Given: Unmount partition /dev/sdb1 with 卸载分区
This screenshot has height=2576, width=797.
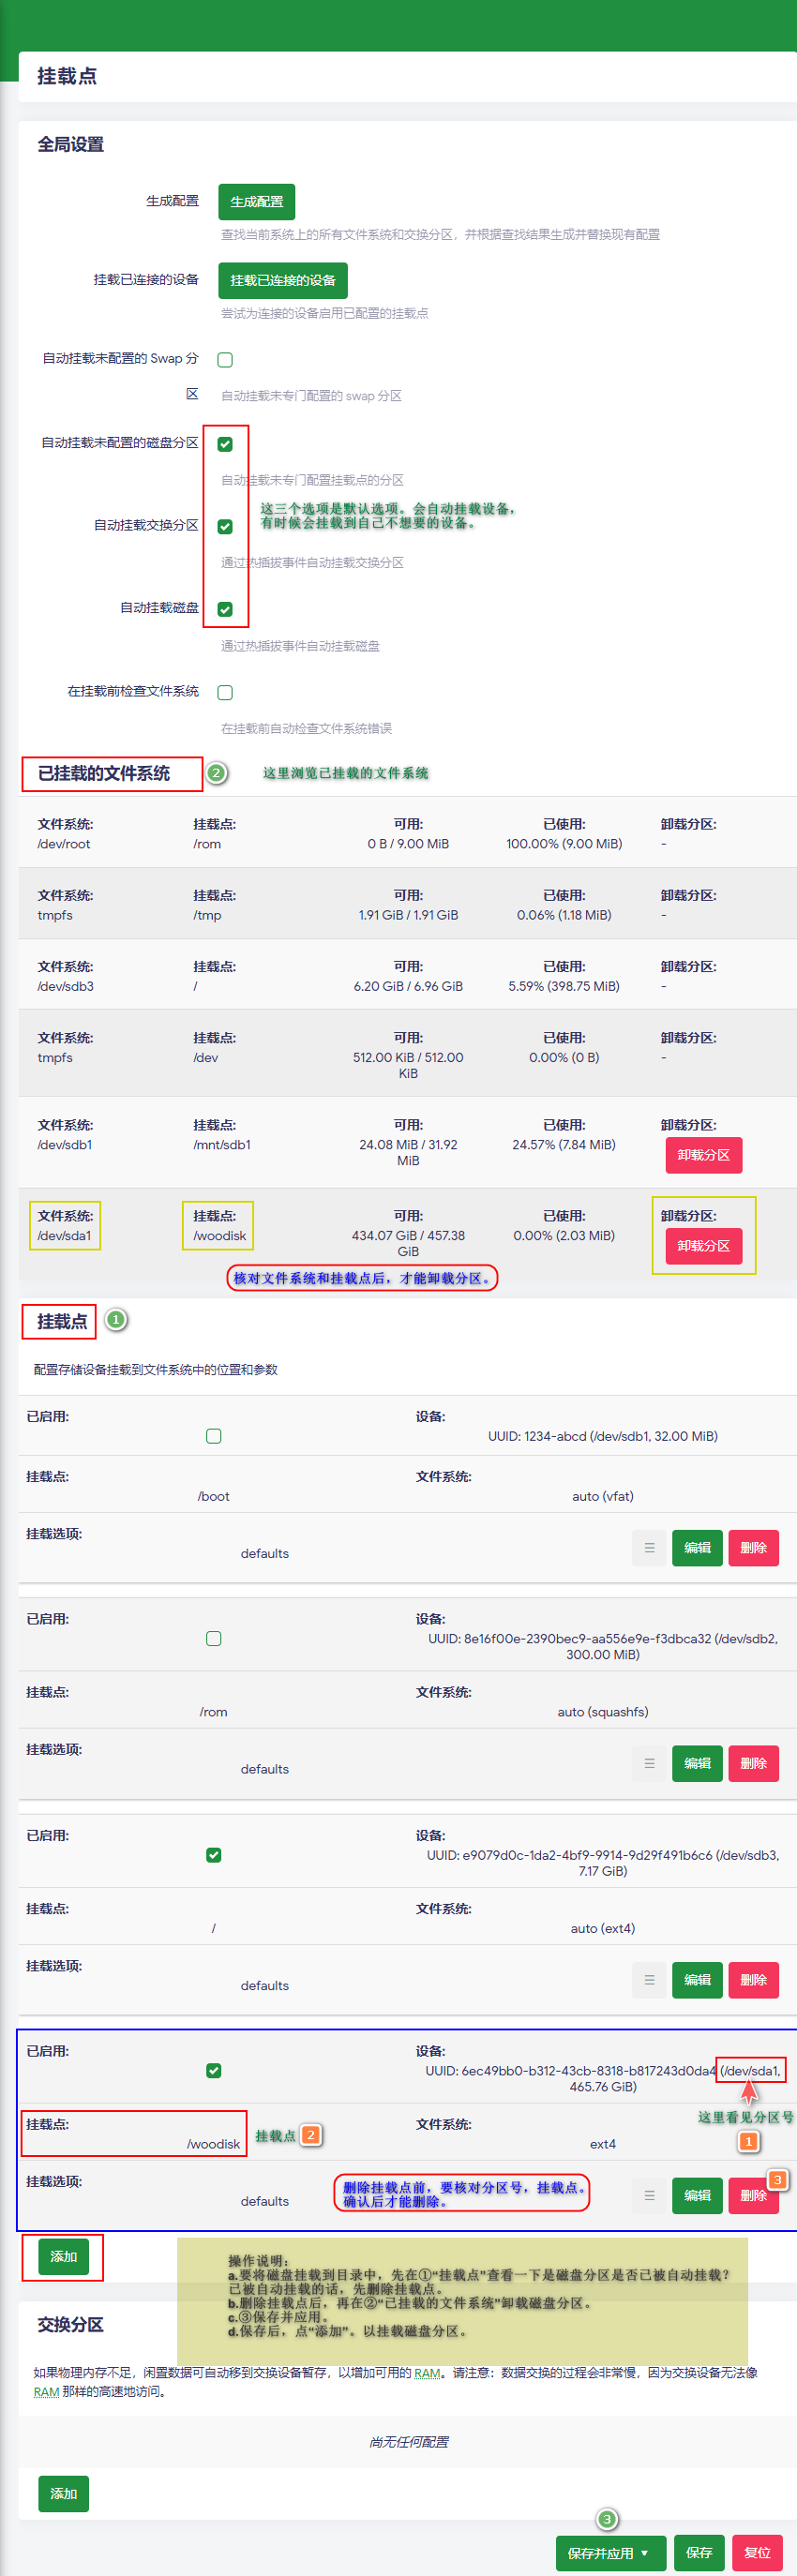Looking at the screenshot, I should (x=703, y=1155).
